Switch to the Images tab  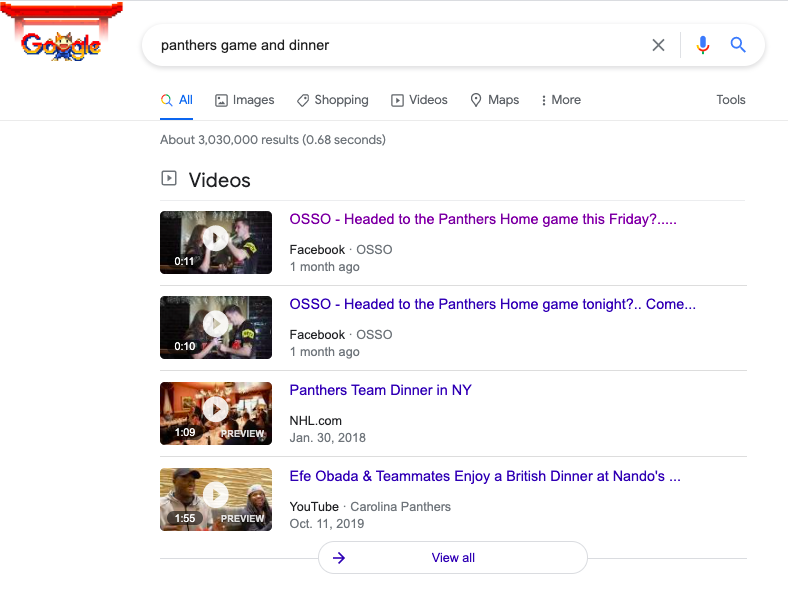click(244, 100)
